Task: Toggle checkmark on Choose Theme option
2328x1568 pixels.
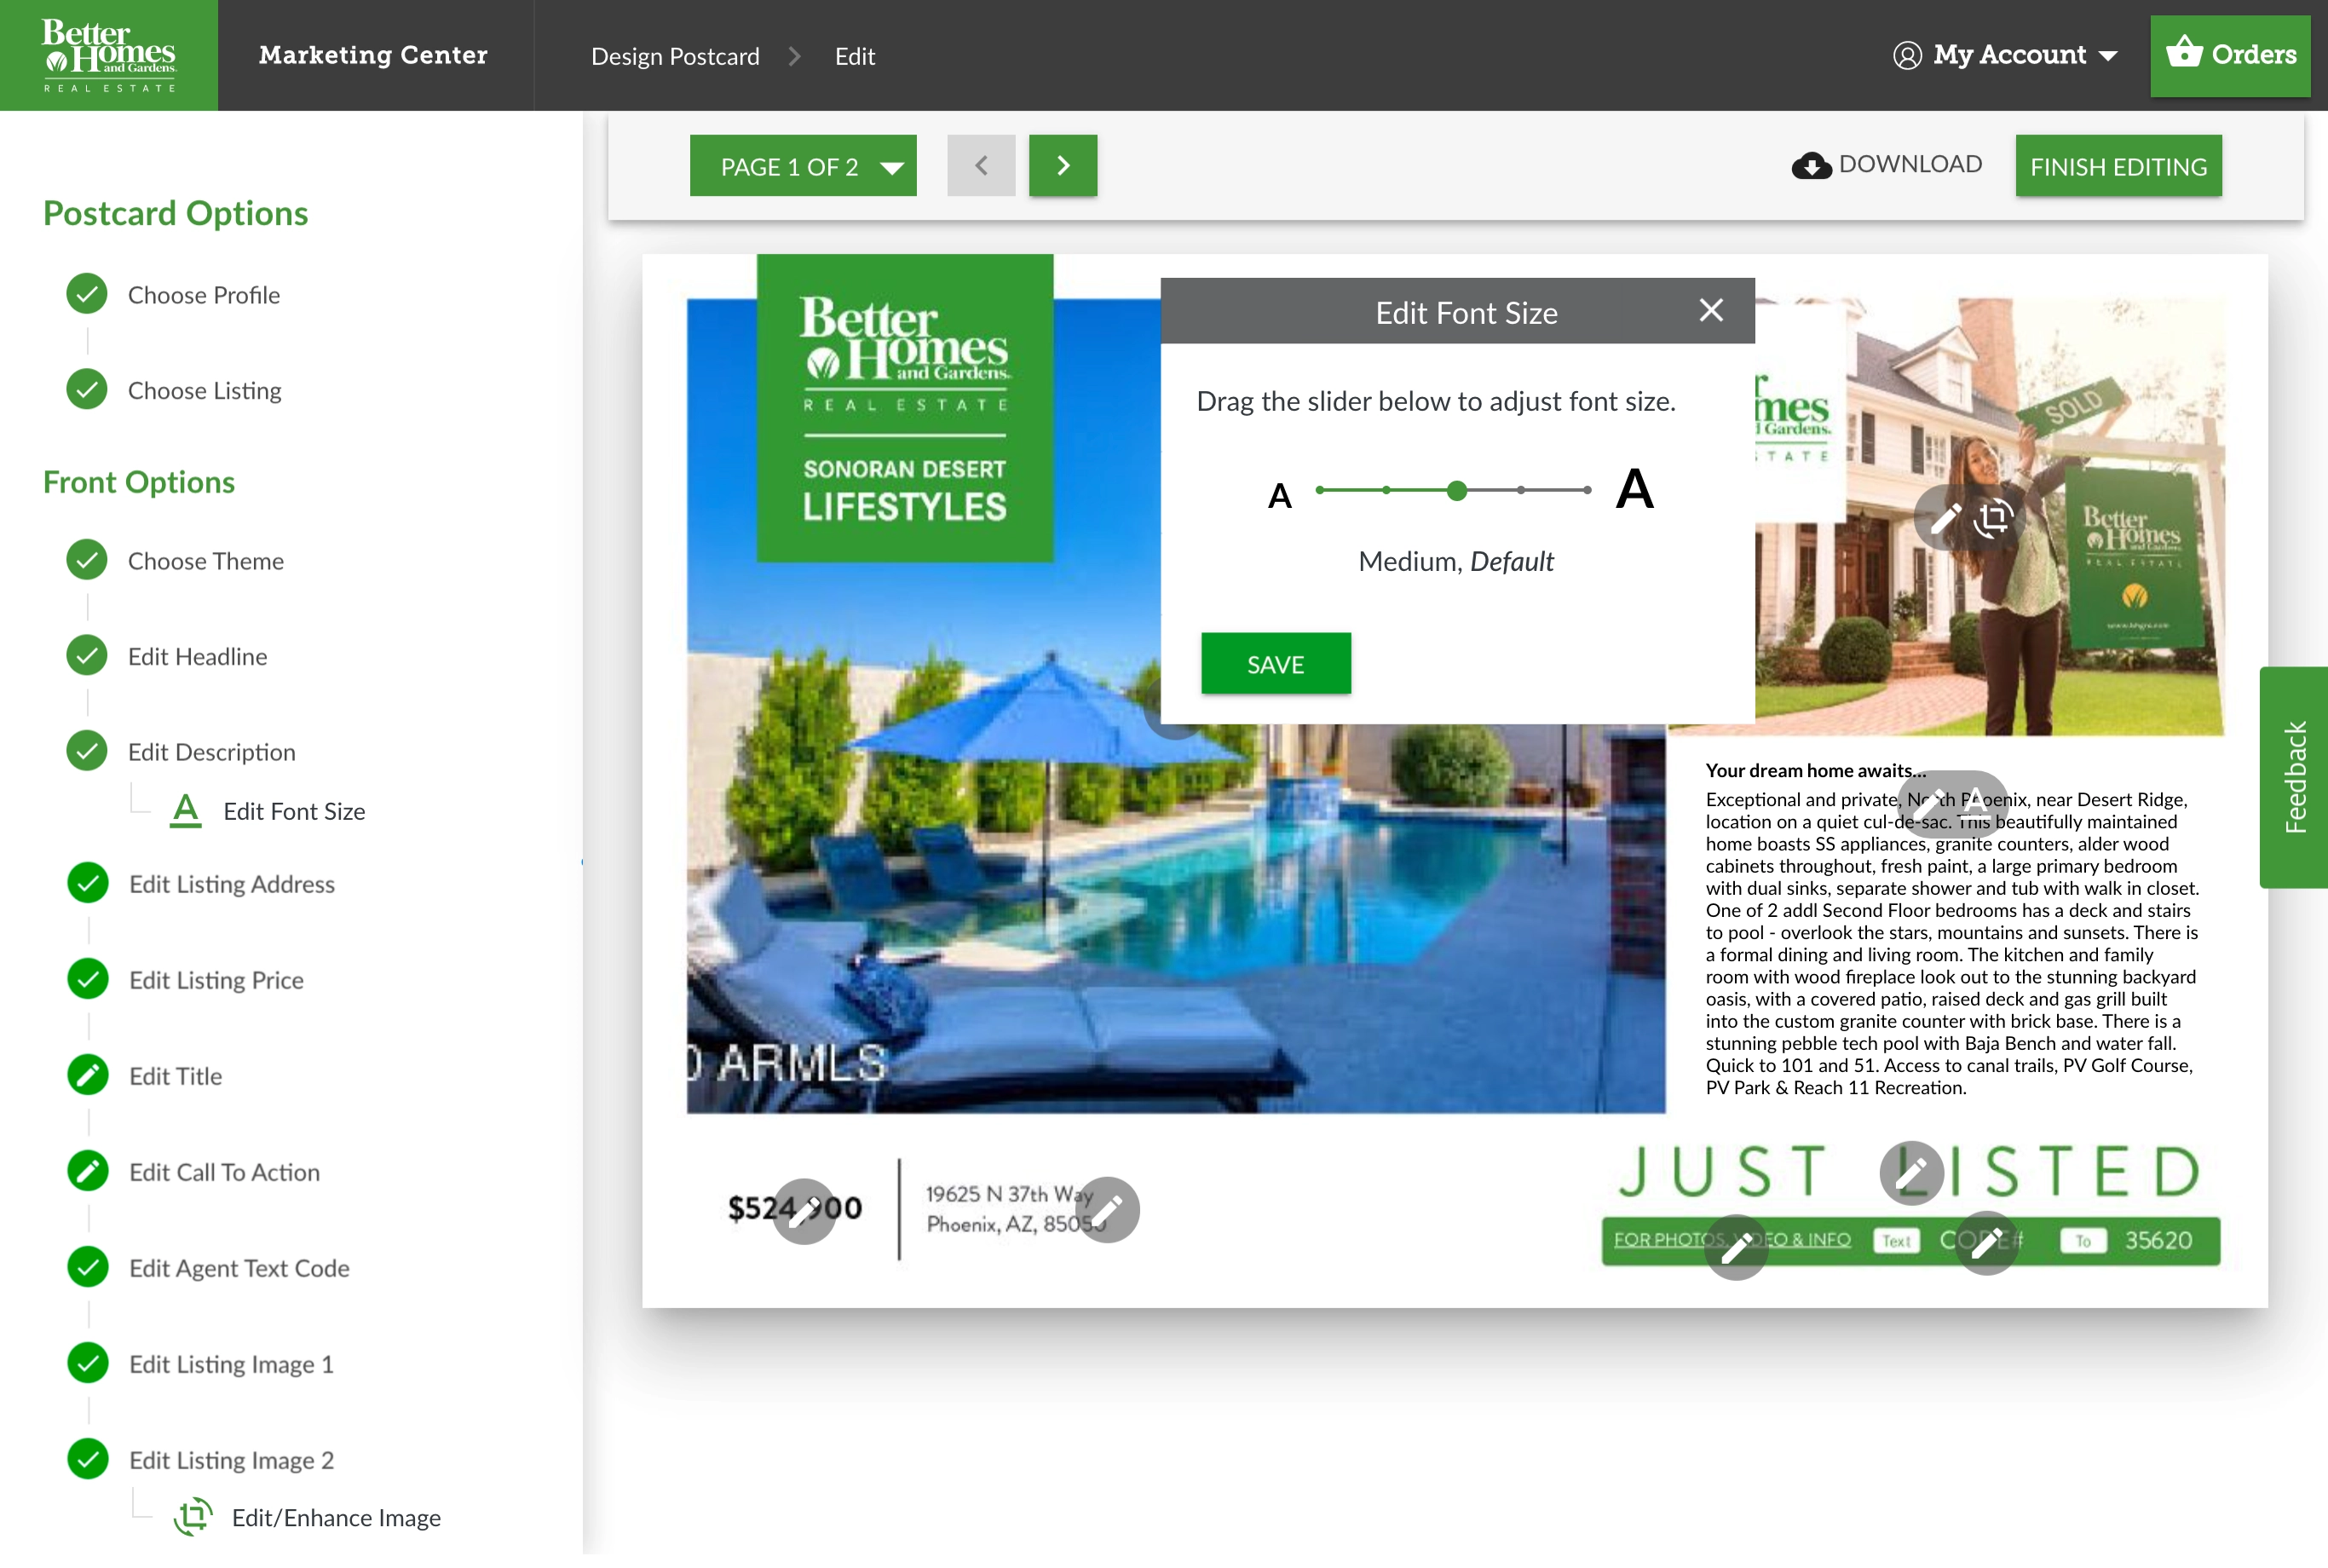Action: 86,558
